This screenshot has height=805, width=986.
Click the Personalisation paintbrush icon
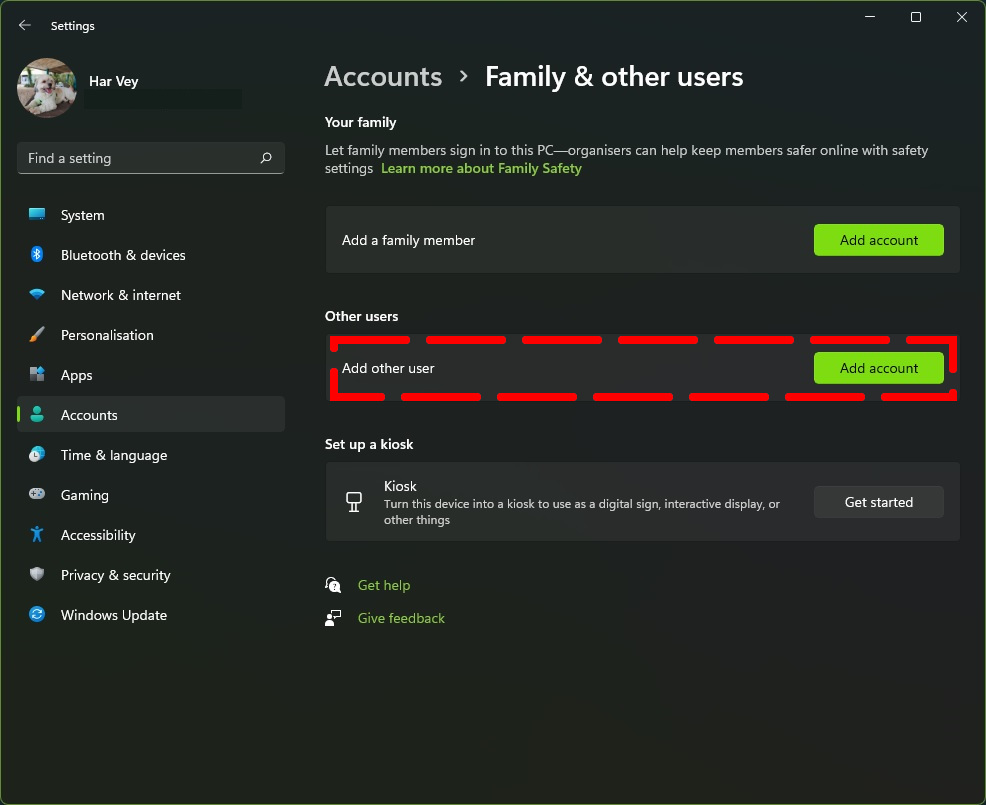point(37,335)
